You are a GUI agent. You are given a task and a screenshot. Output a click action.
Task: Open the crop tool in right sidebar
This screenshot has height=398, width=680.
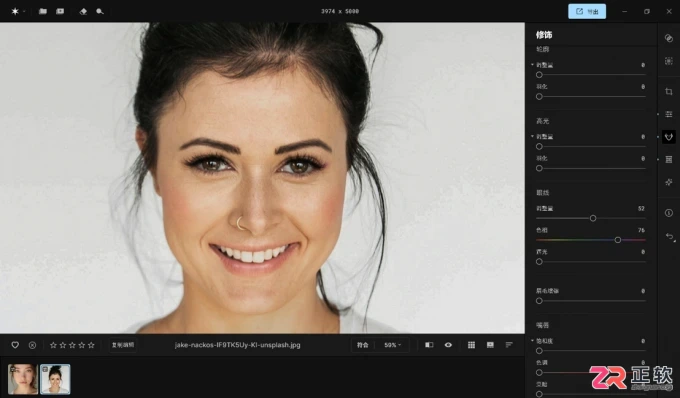[x=669, y=91]
